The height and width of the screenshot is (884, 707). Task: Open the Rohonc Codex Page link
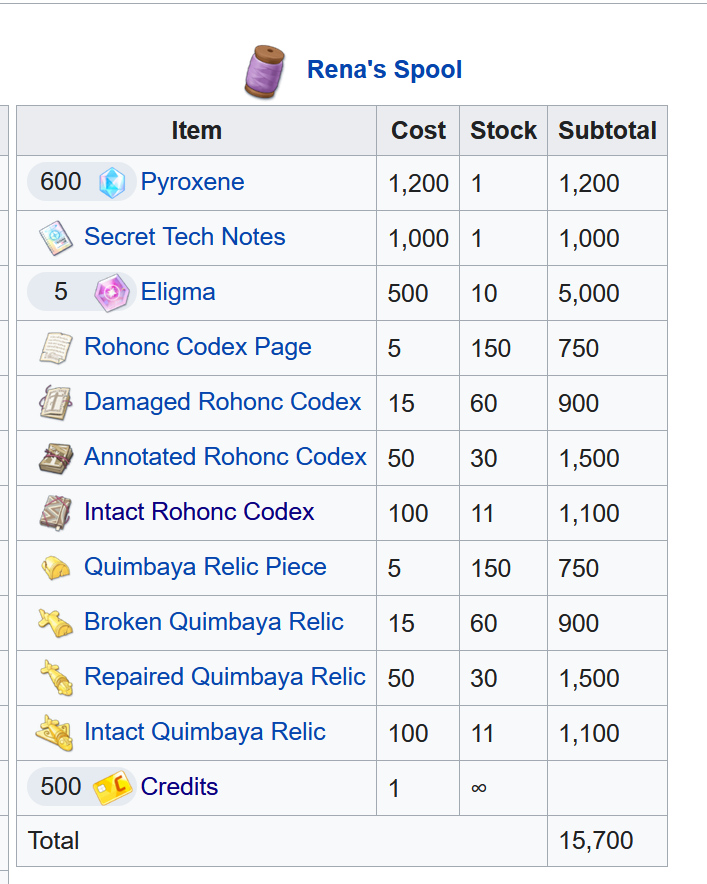click(x=197, y=347)
